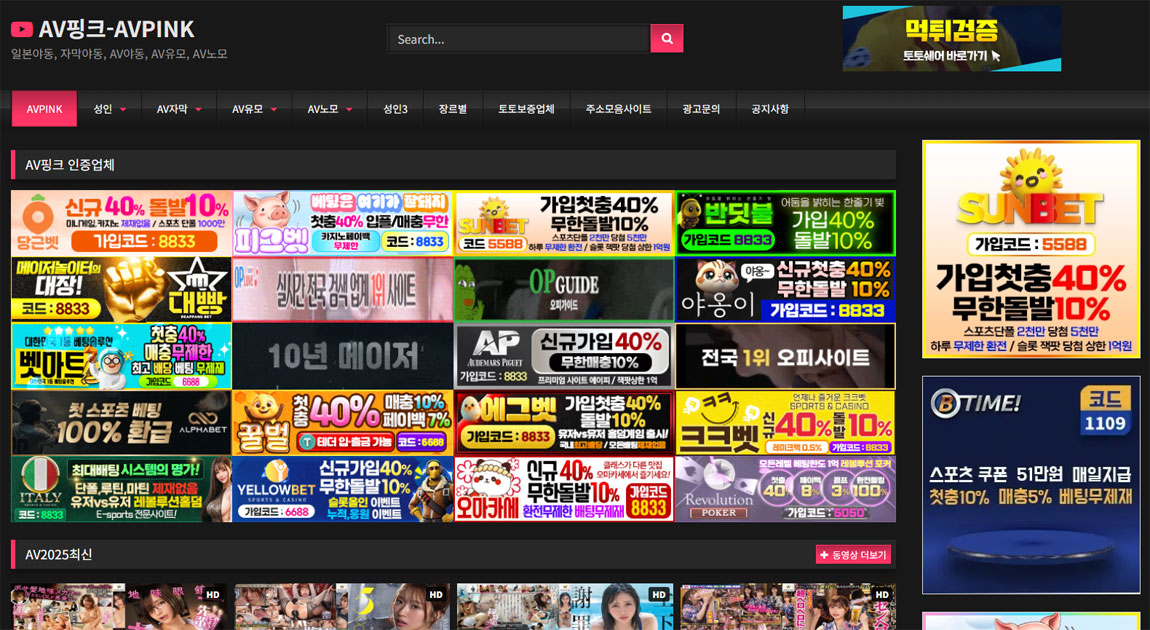
Task: Click the OP GUIDE banner in the grid
Action: pos(564,289)
